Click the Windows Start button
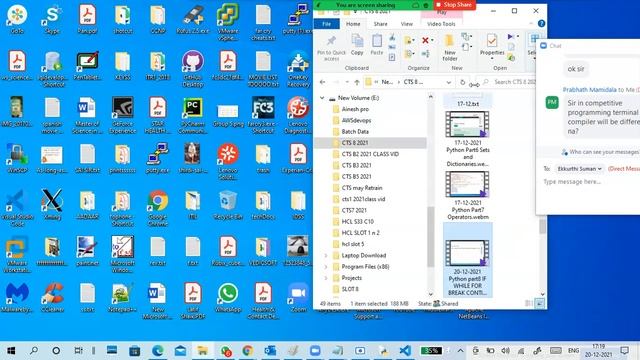 [x=11, y=351]
